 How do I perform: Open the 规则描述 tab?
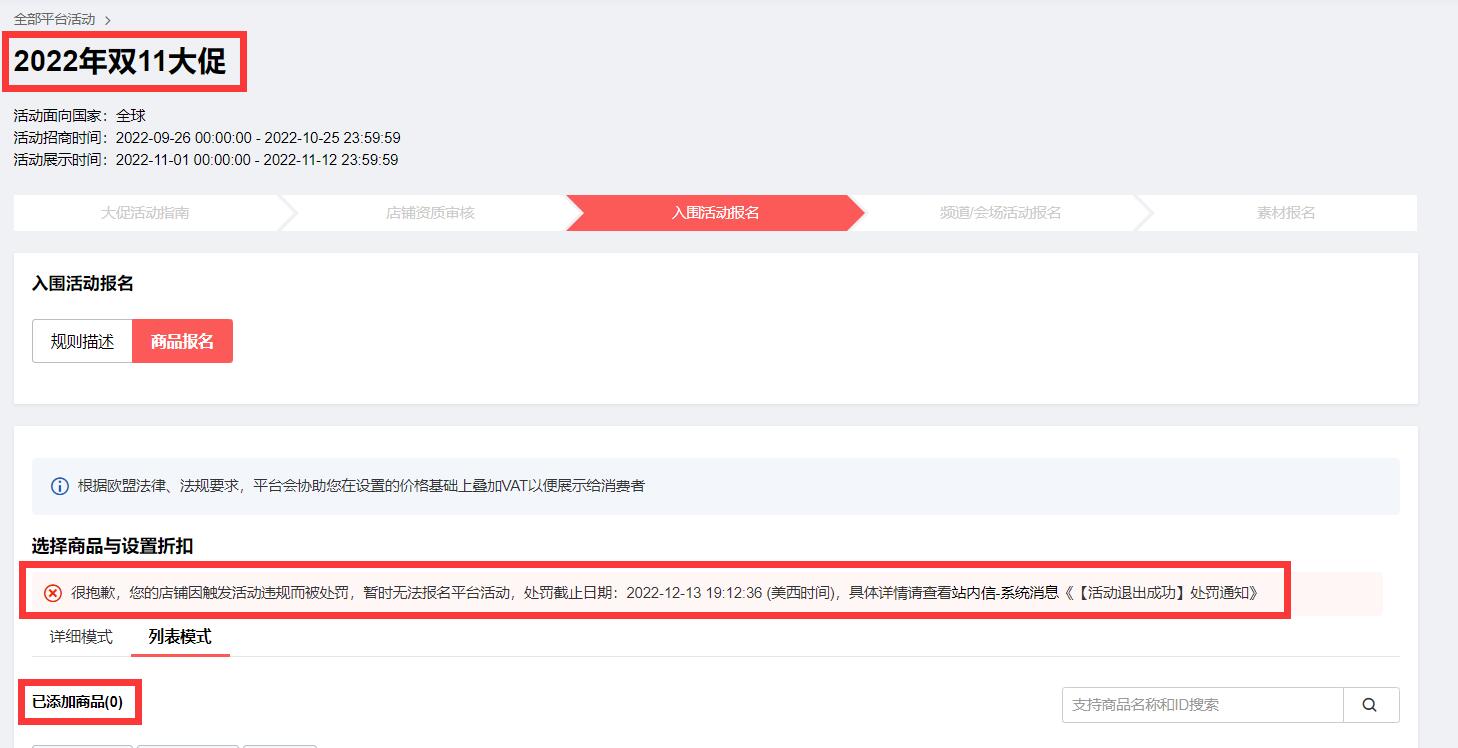(x=82, y=340)
